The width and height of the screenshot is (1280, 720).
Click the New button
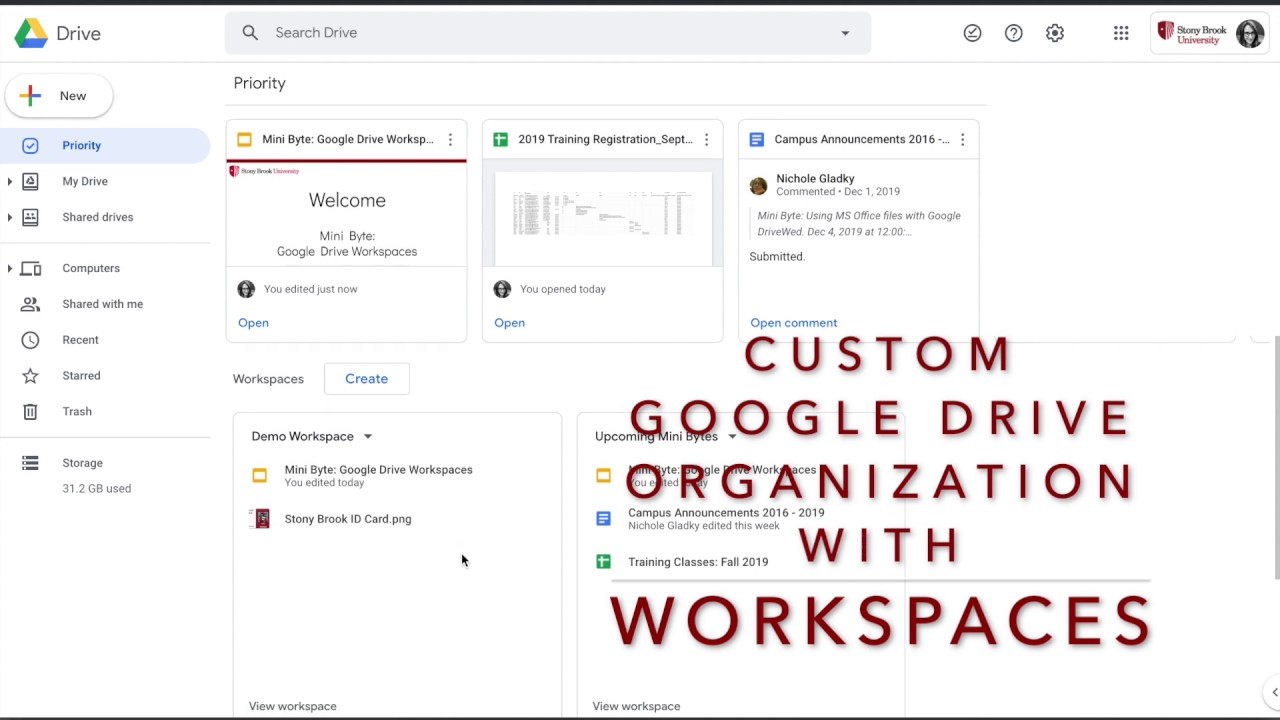pyautogui.click(x=59, y=96)
